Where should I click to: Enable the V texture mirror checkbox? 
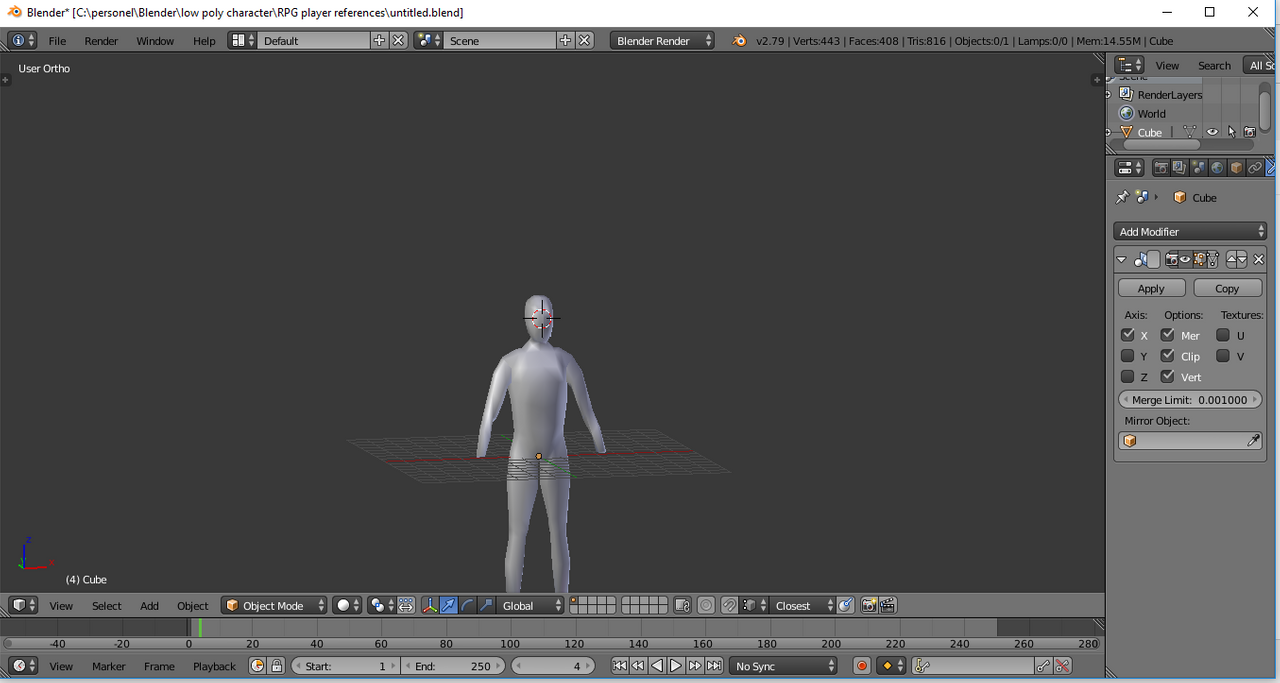(1223, 356)
